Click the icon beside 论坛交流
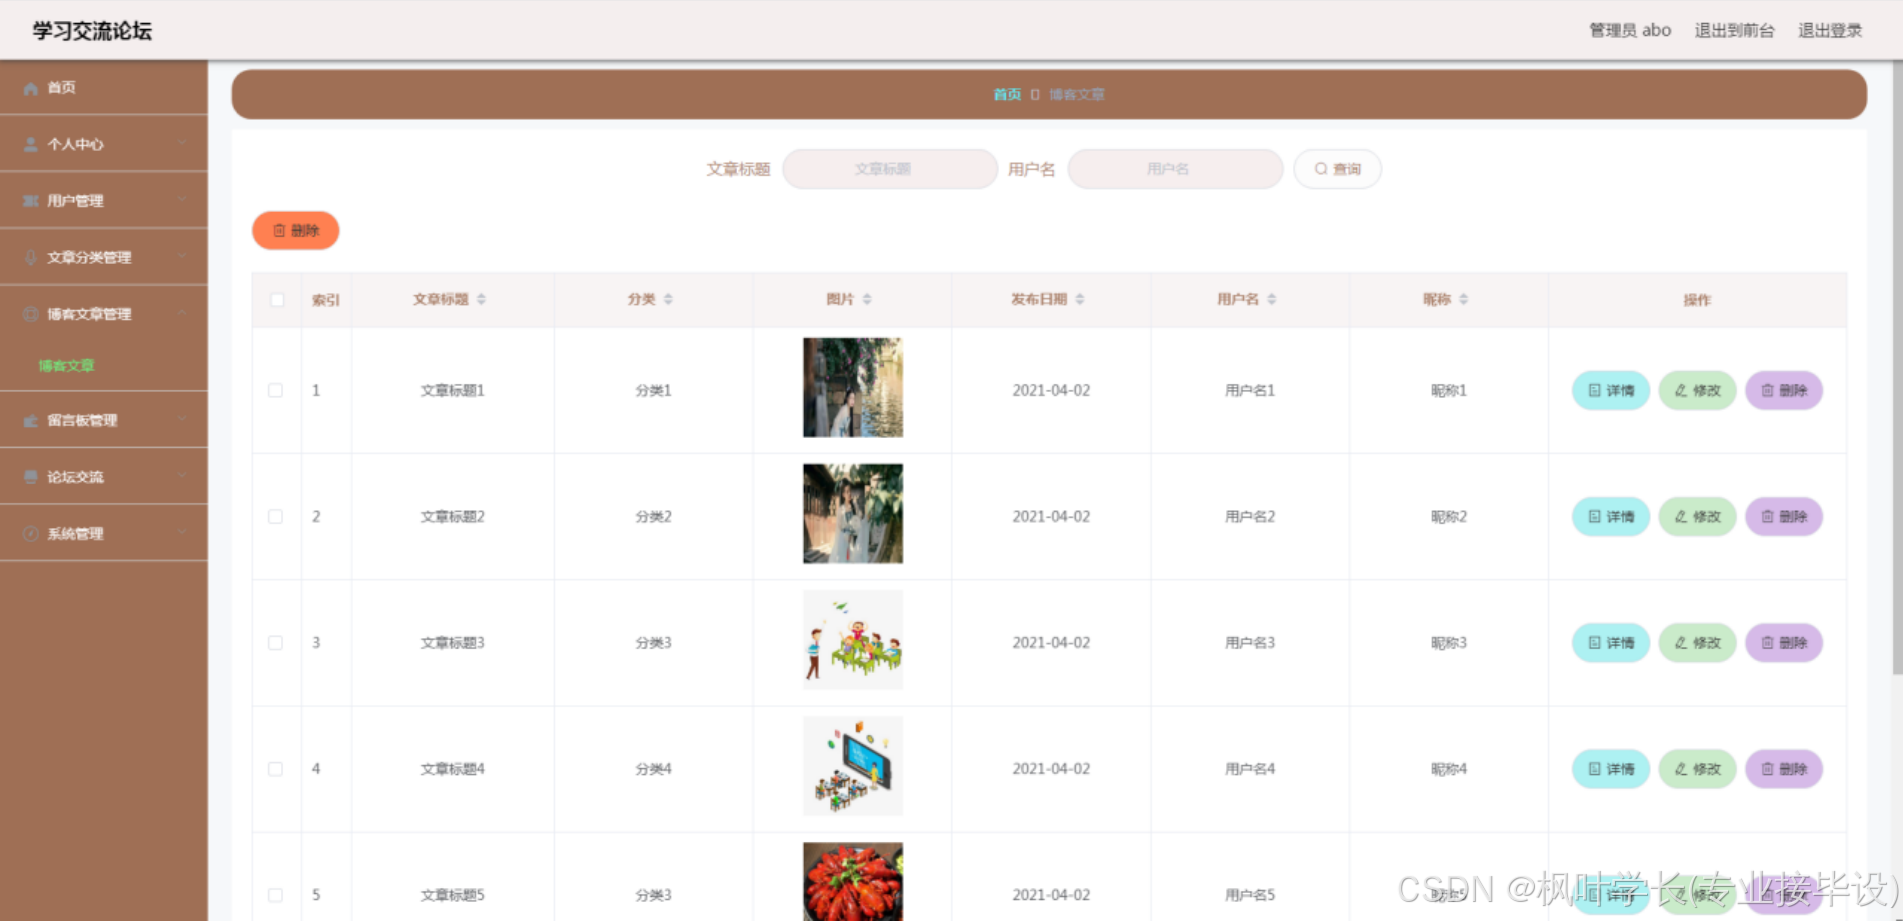 [x=31, y=477]
